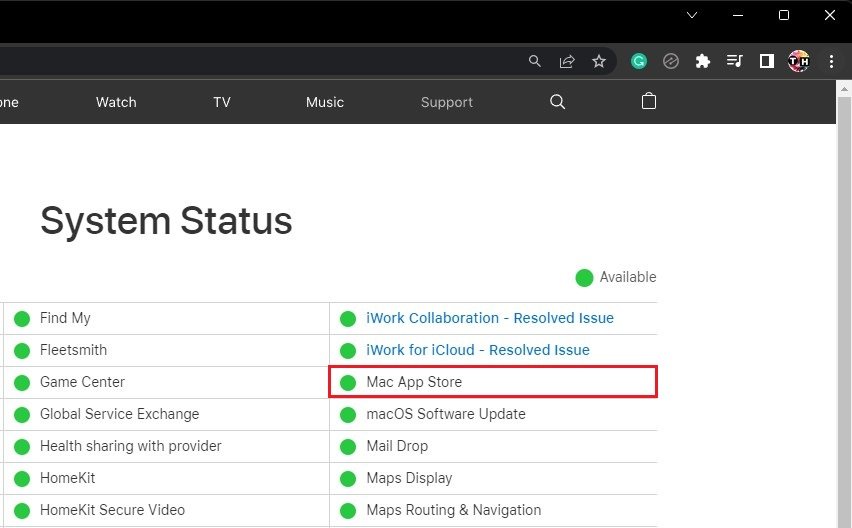Open the Grammarly extension

coord(639,61)
